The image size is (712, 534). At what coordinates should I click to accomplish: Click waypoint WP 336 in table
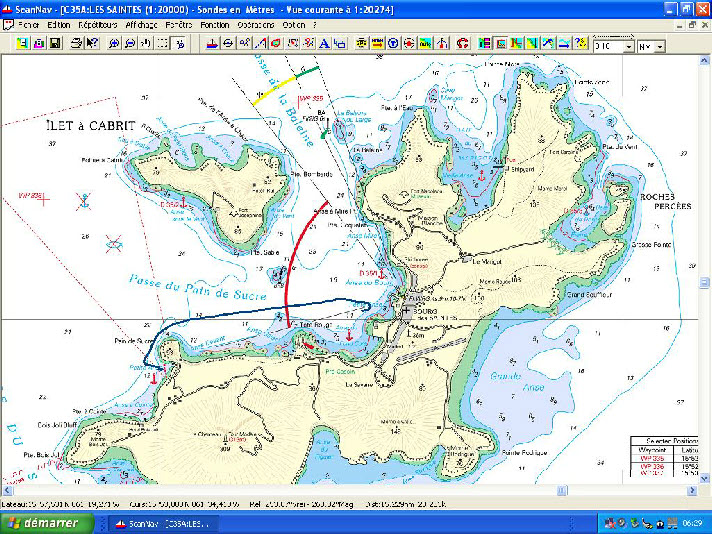(651, 466)
